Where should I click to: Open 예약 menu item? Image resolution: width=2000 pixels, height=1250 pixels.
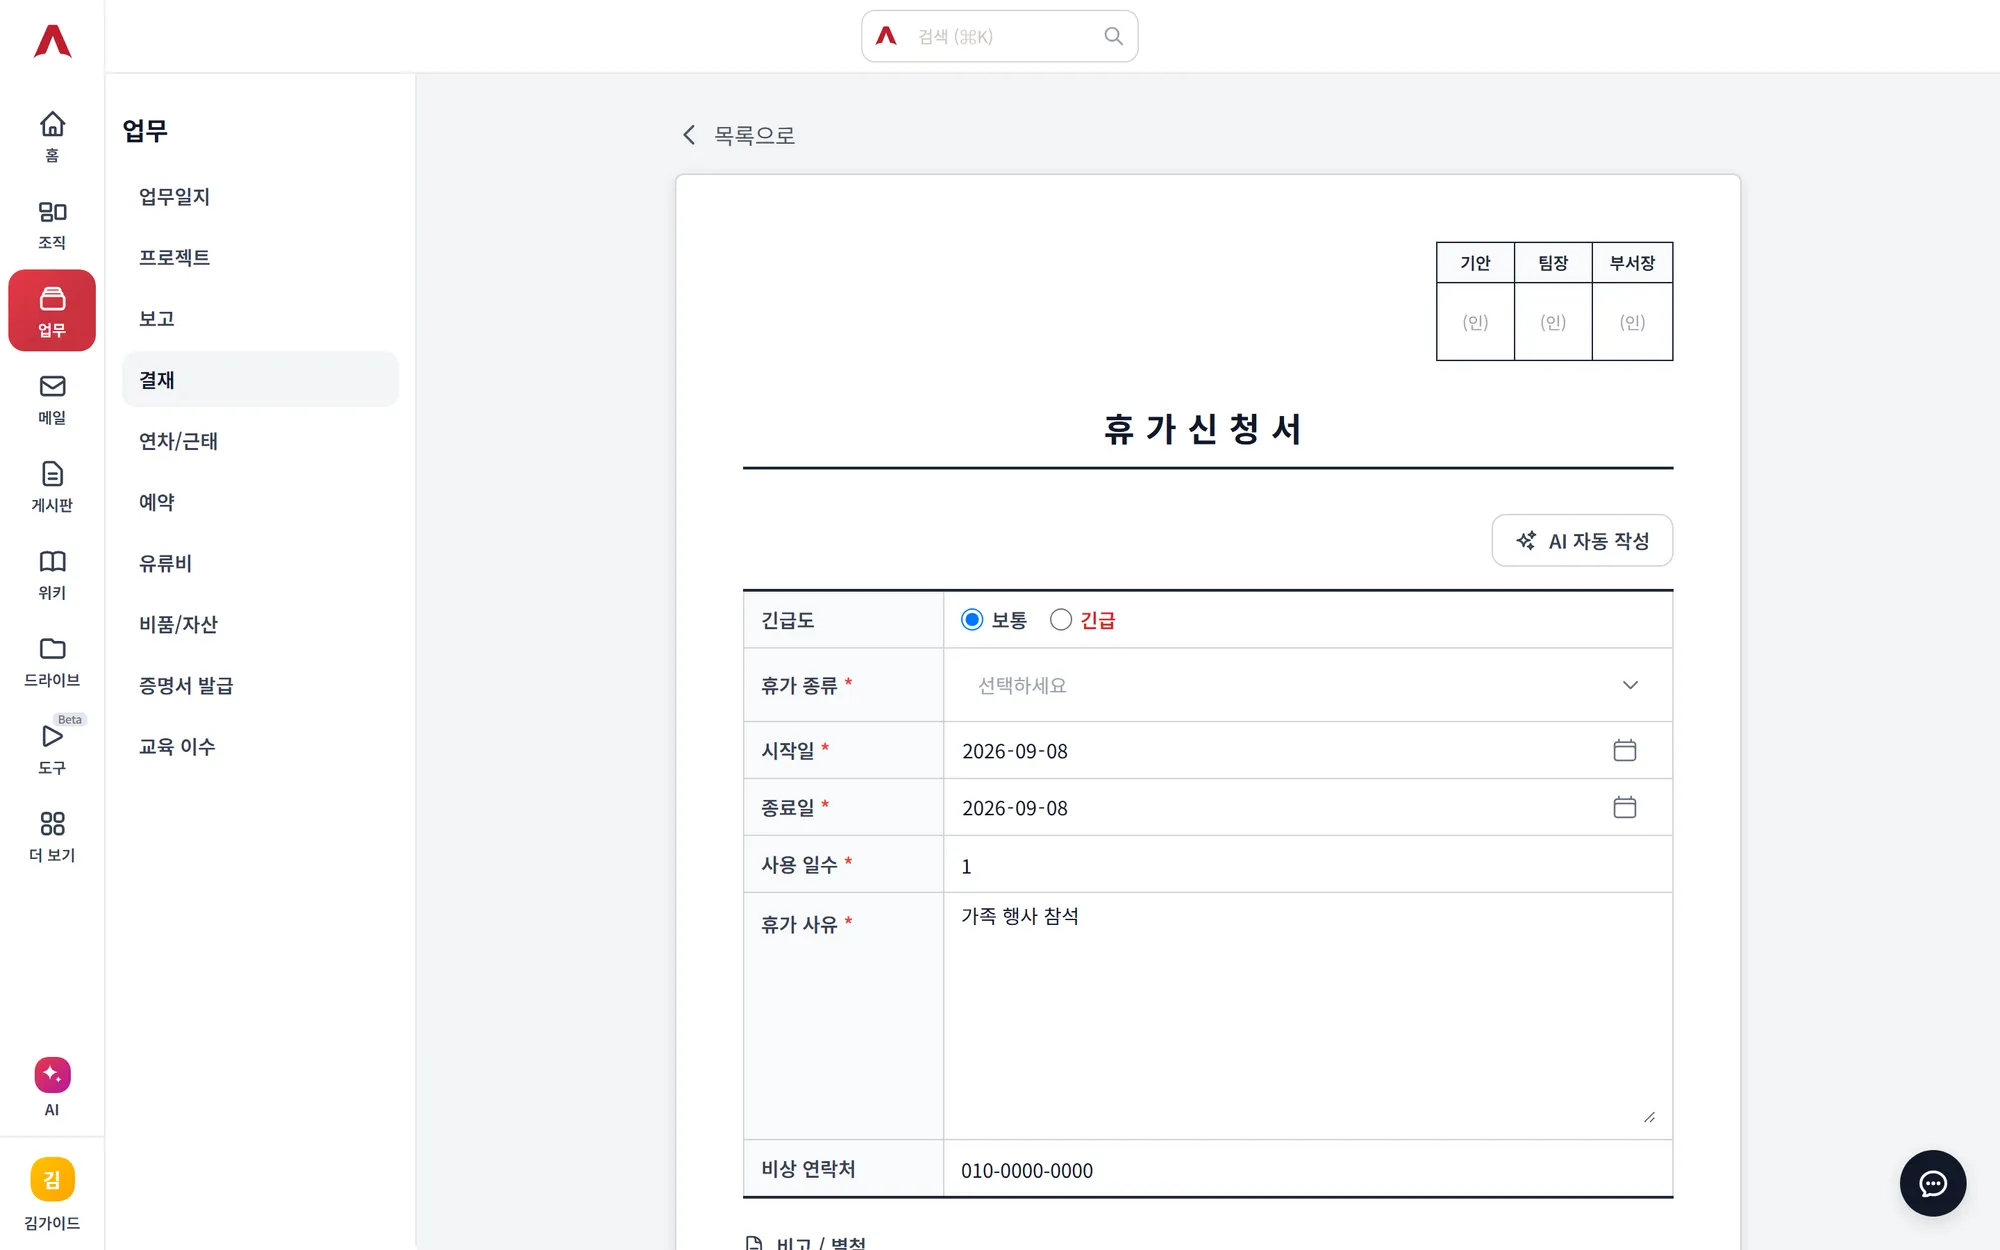tap(260, 502)
